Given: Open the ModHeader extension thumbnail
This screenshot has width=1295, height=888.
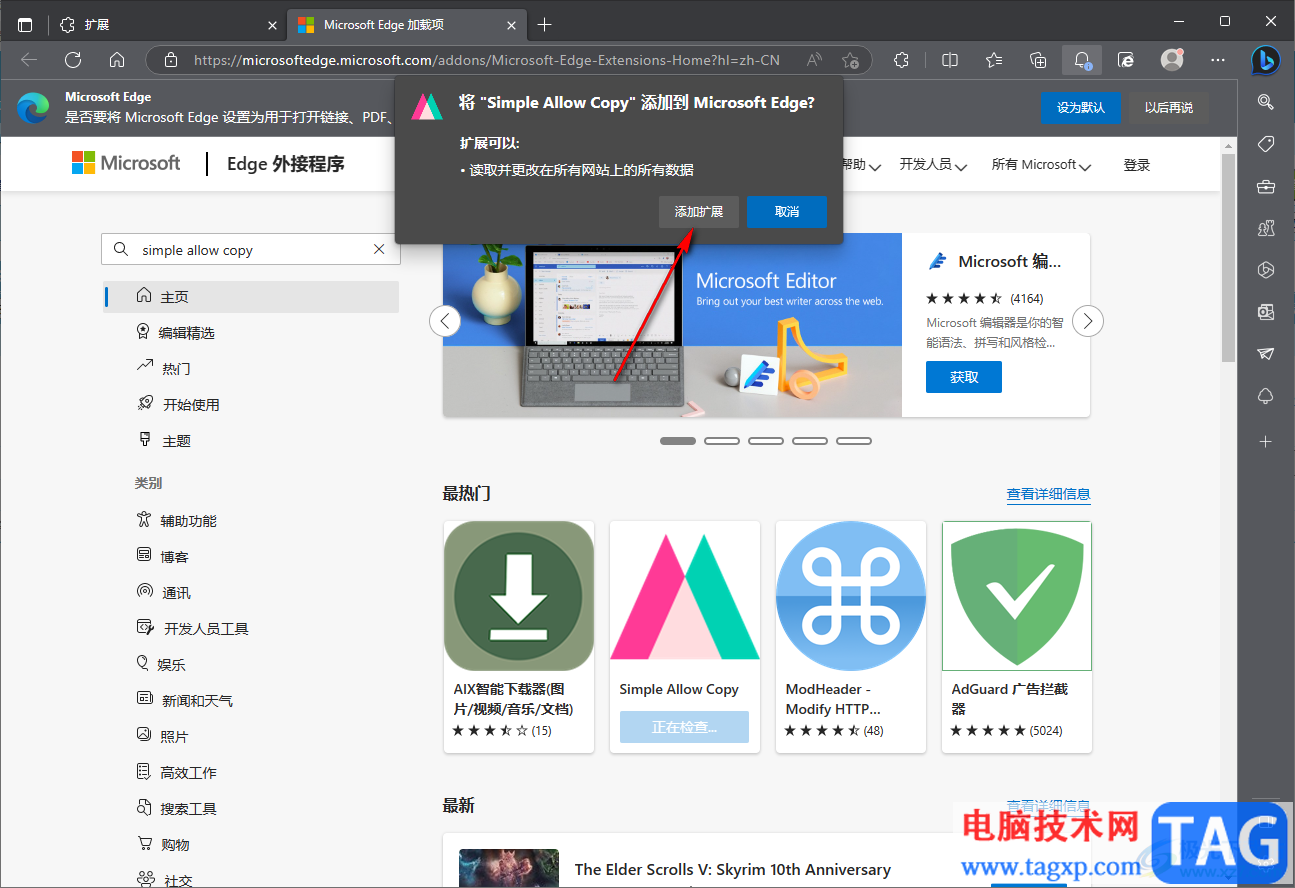Looking at the screenshot, I should tap(851, 596).
